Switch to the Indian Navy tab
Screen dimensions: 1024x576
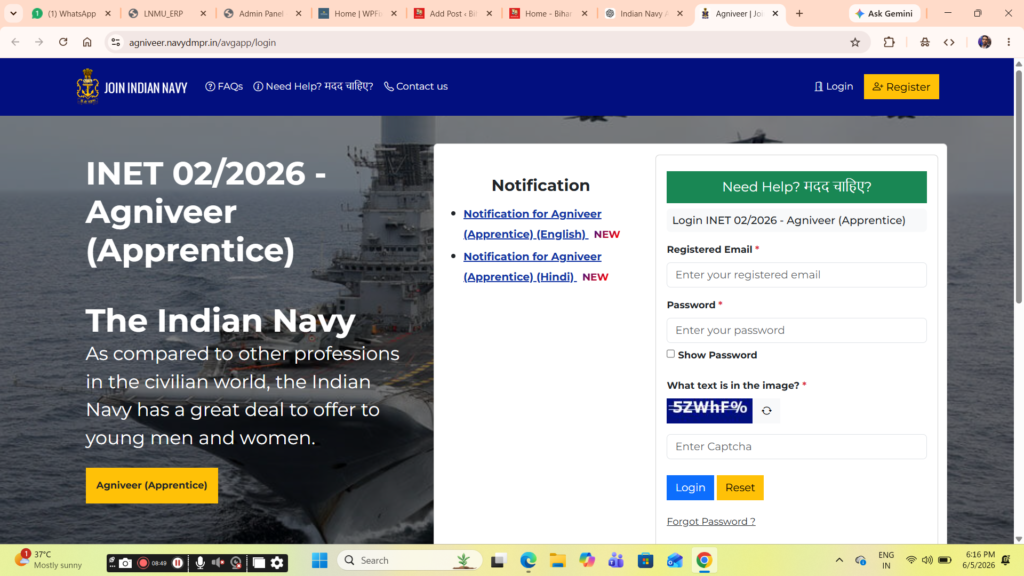(x=644, y=13)
